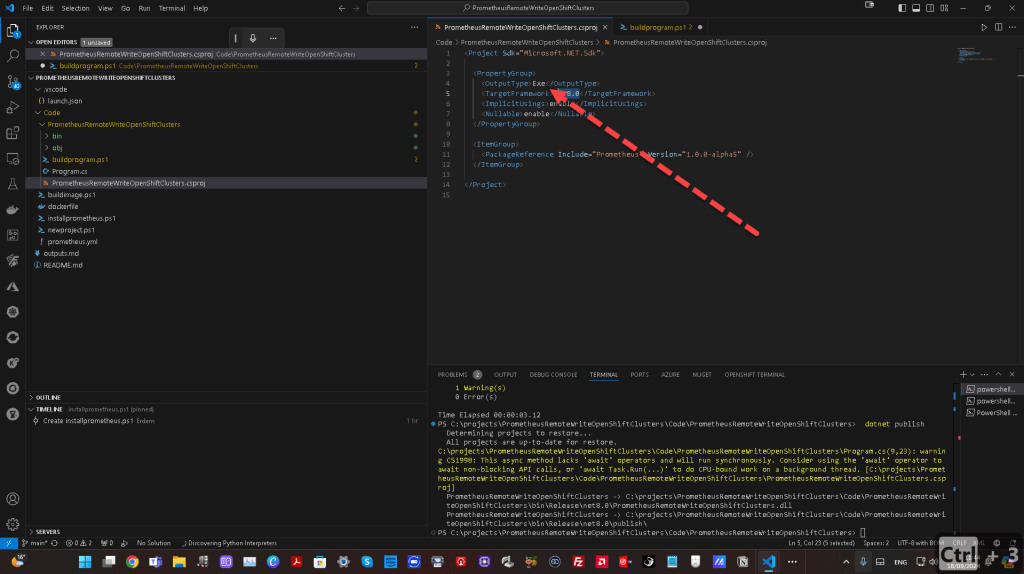Open the Manage gear menu
Screen dimensions: 1024x574
click(x=12, y=524)
